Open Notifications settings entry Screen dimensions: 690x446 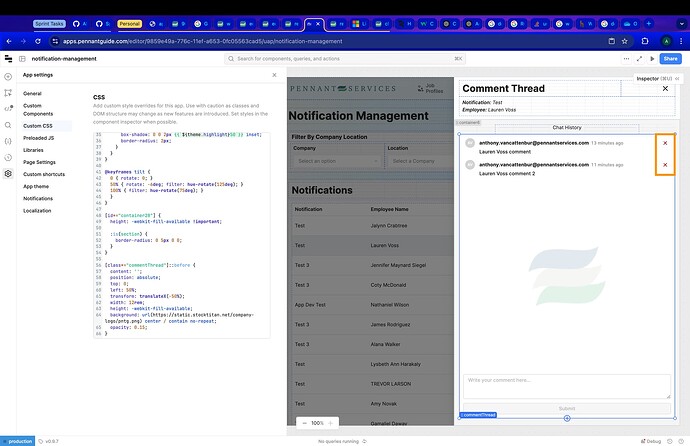click(x=38, y=199)
